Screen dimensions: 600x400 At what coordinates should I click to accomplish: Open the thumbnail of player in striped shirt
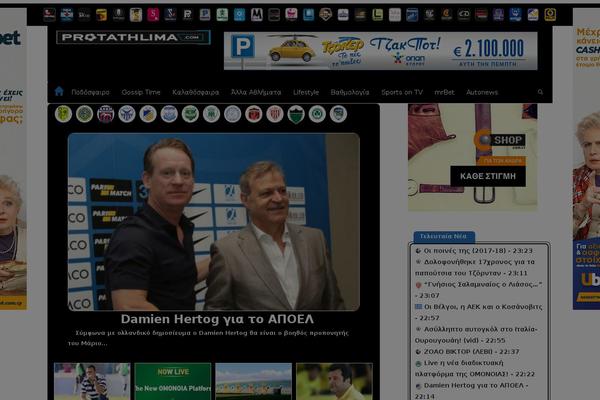point(92,382)
